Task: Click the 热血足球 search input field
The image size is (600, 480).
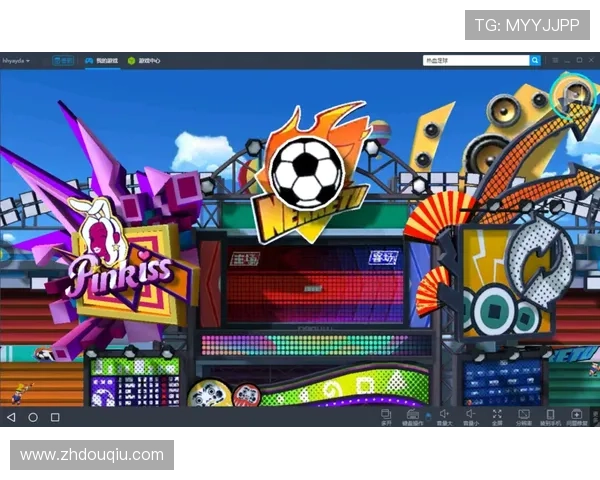Action: tap(475, 60)
